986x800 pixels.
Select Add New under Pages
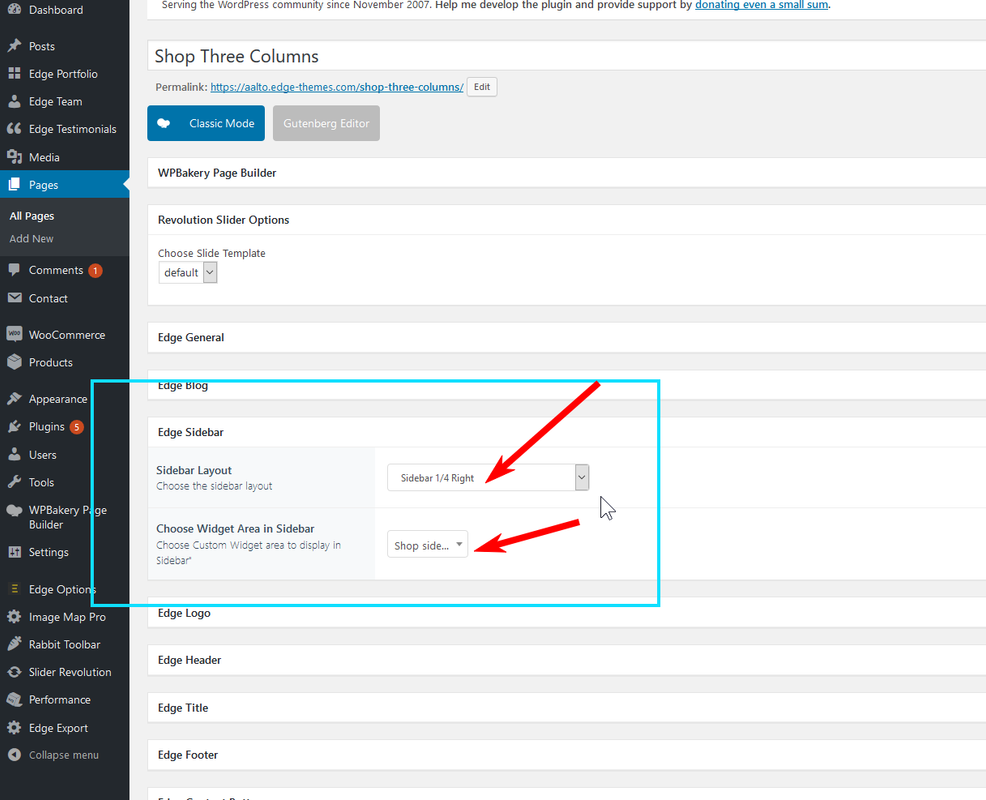click(x=31, y=239)
